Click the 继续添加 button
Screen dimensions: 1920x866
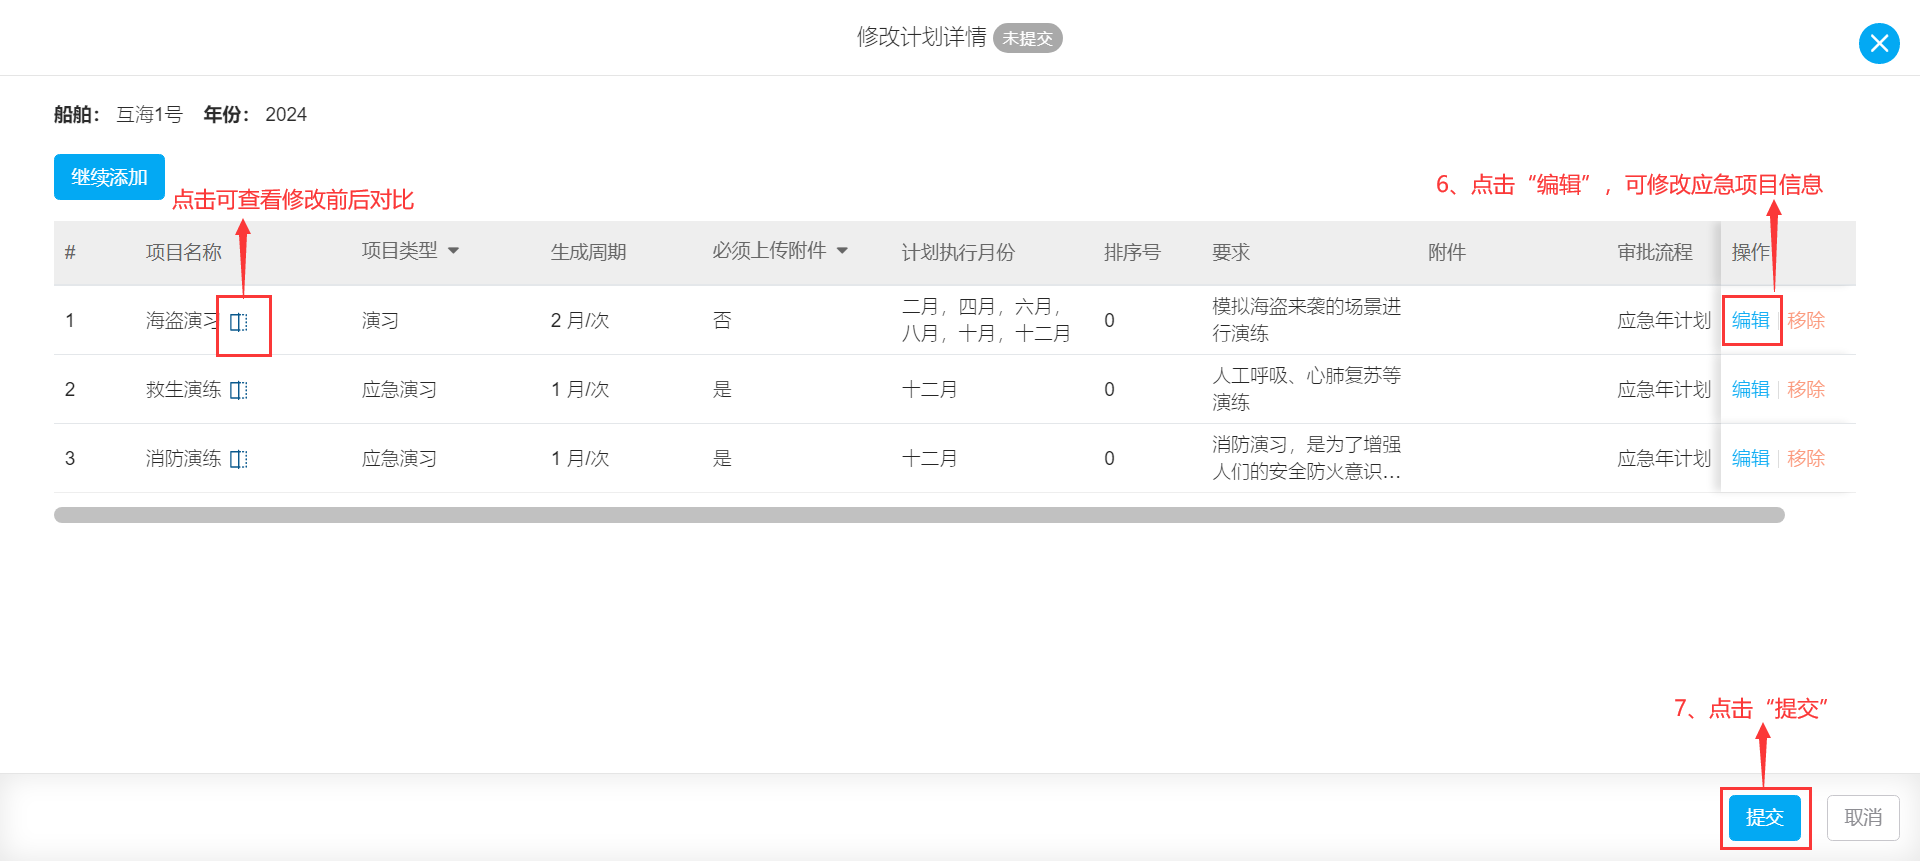click(x=109, y=177)
